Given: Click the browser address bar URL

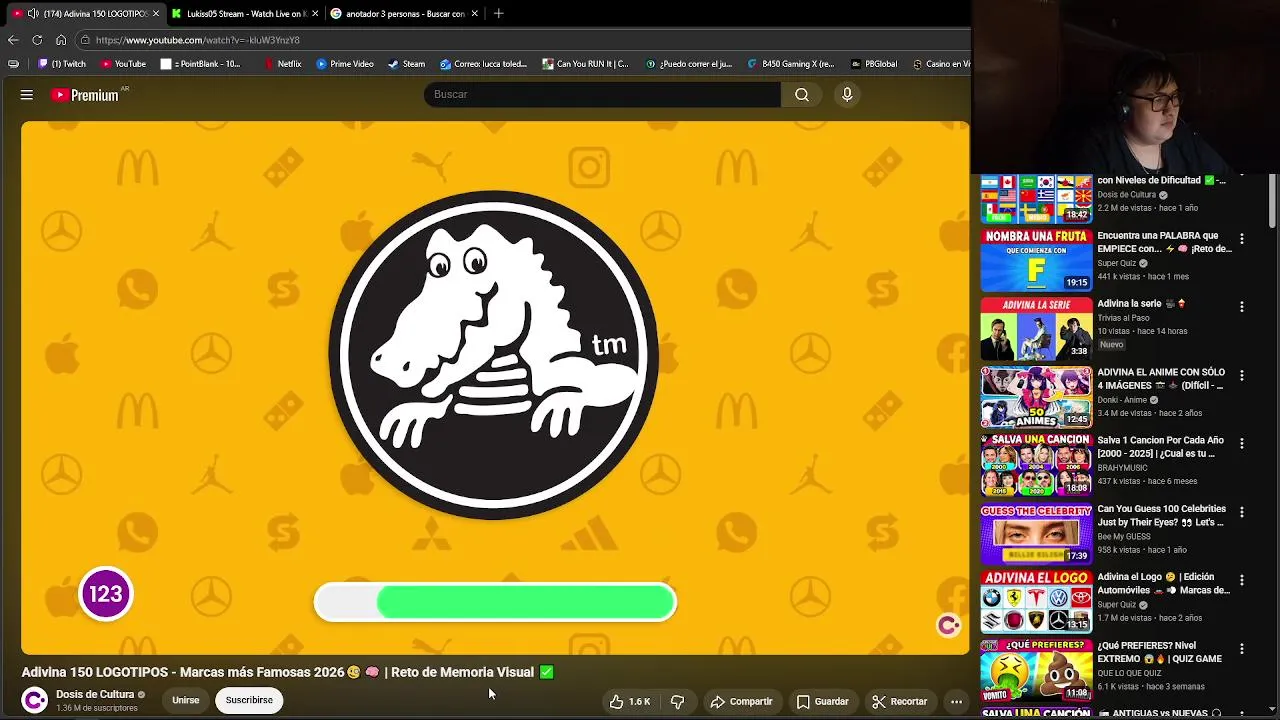Looking at the screenshot, I should click(197, 40).
